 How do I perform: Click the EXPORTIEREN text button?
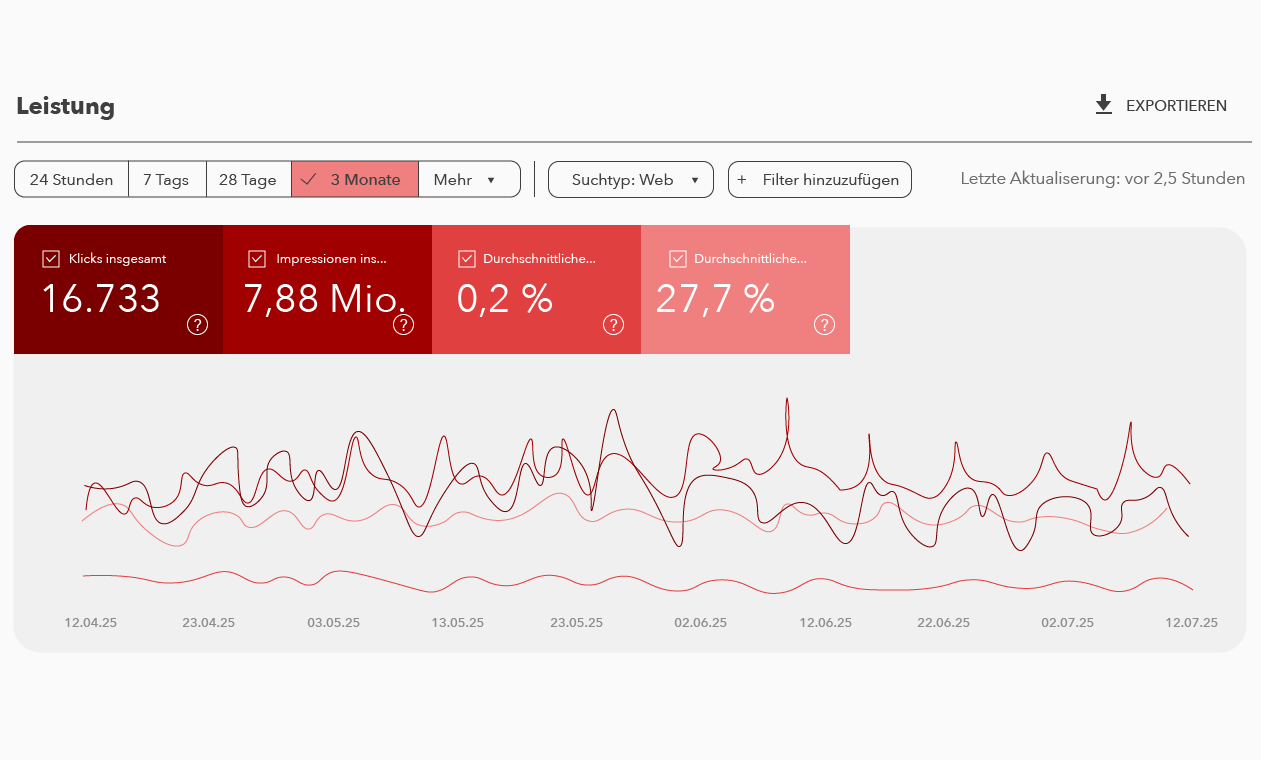click(x=1176, y=106)
